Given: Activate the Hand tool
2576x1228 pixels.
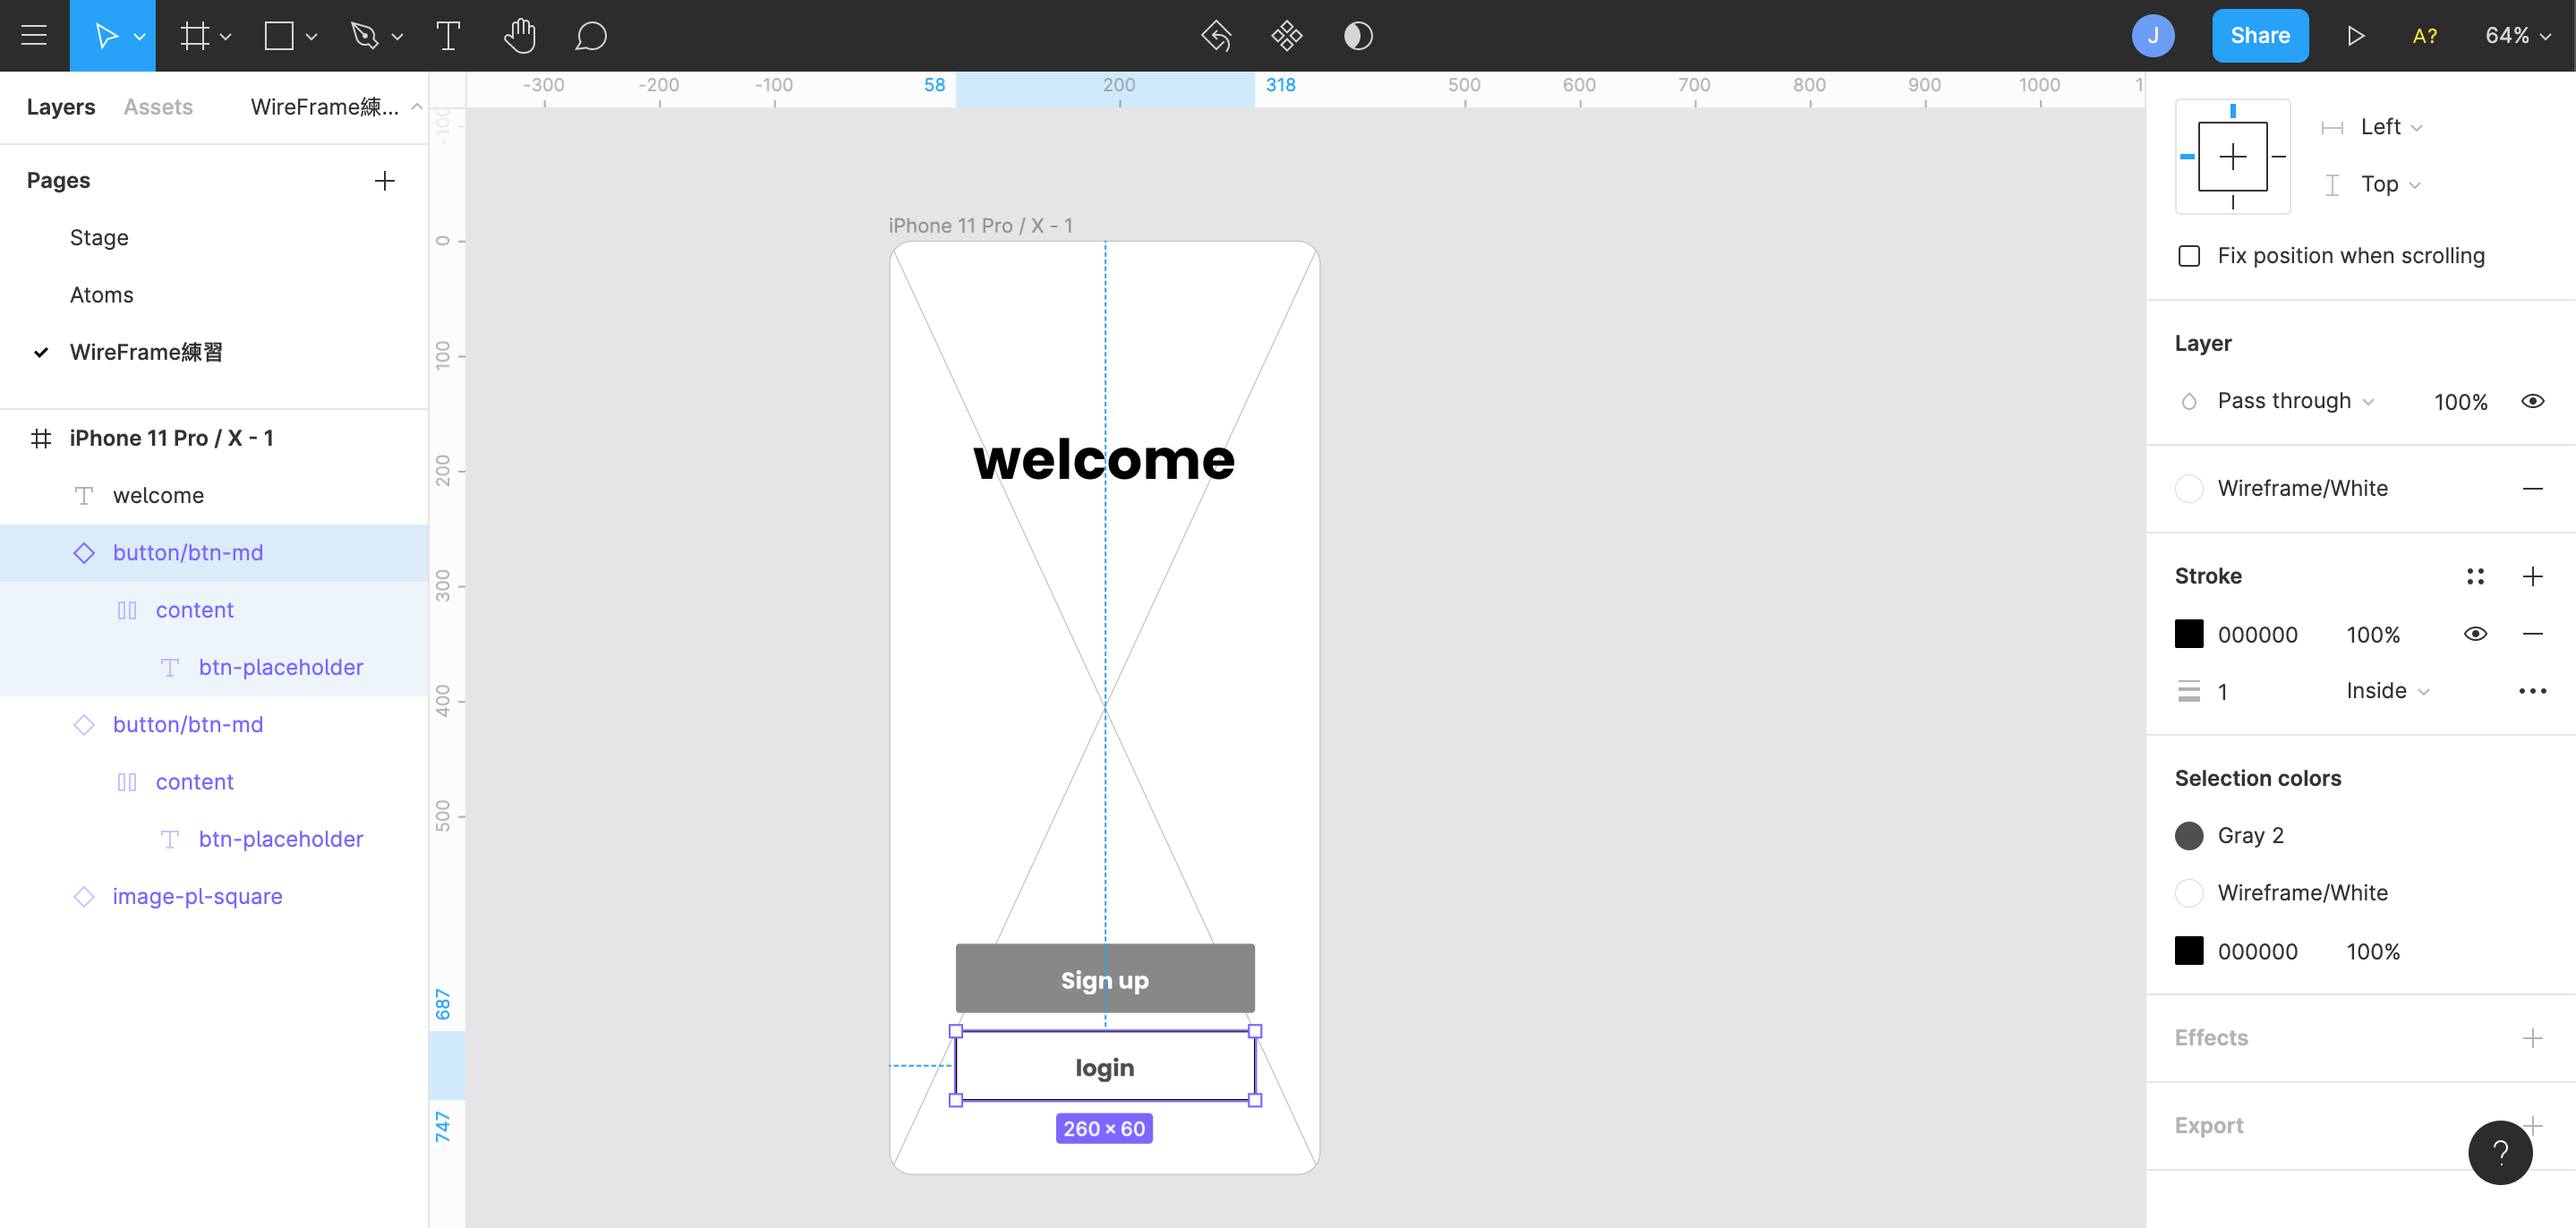Looking at the screenshot, I should [x=519, y=36].
